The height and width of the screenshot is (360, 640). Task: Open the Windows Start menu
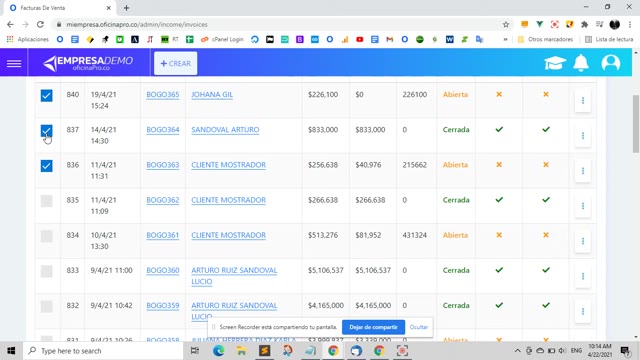click(11, 351)
